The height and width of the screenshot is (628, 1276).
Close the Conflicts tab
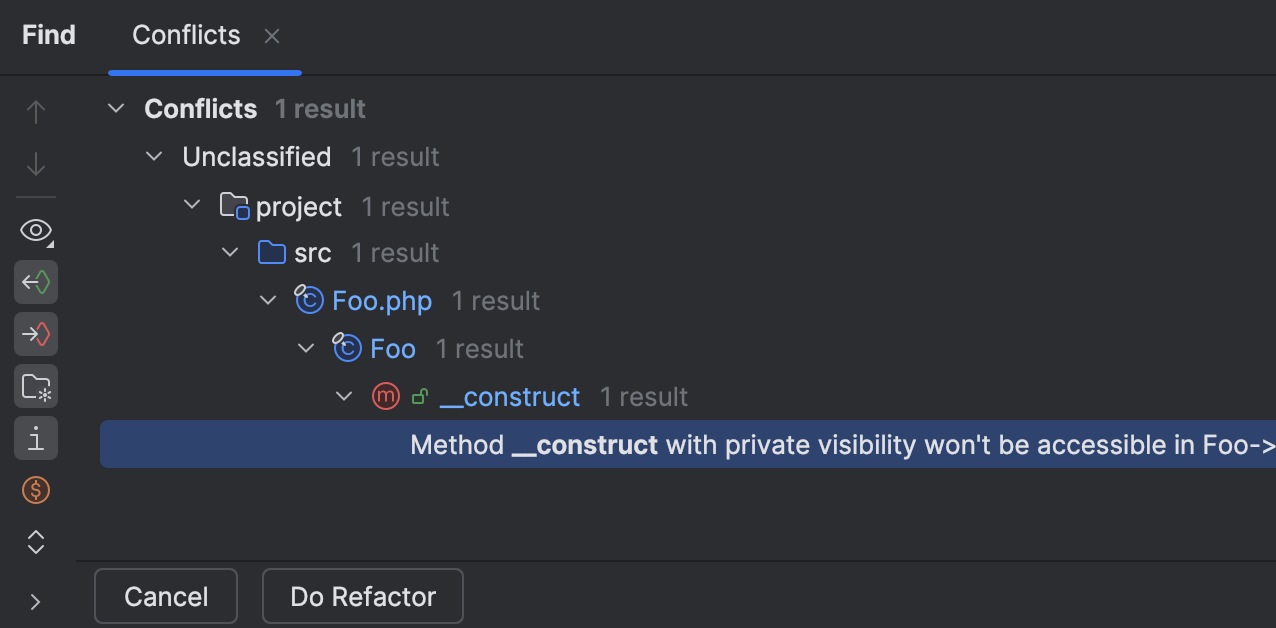pos(271,35)
